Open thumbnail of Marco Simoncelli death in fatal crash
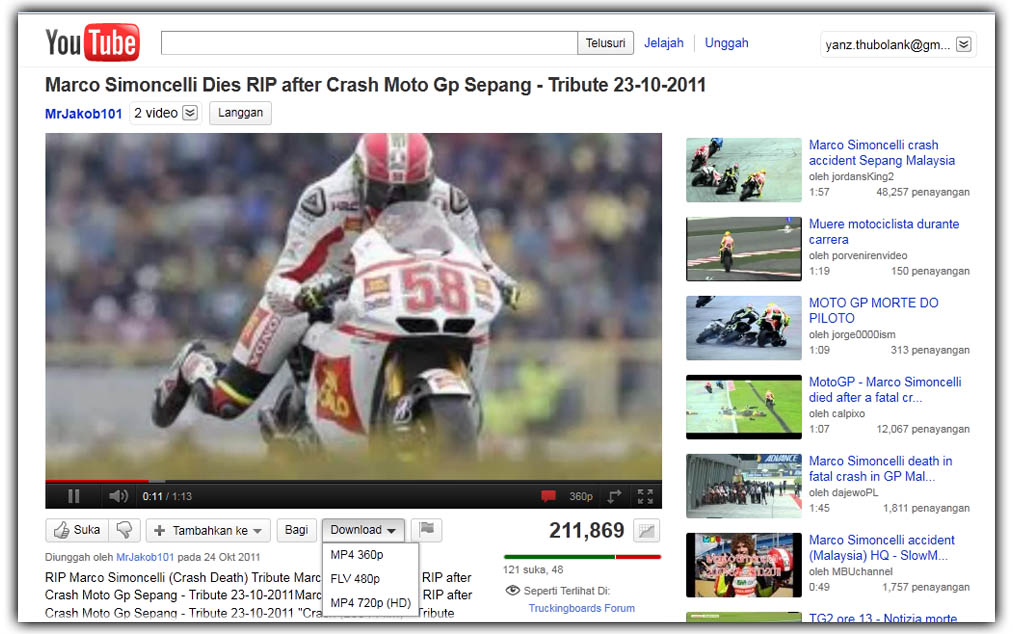The height and width of the screenshot is (634, 1013). point(744,486)
